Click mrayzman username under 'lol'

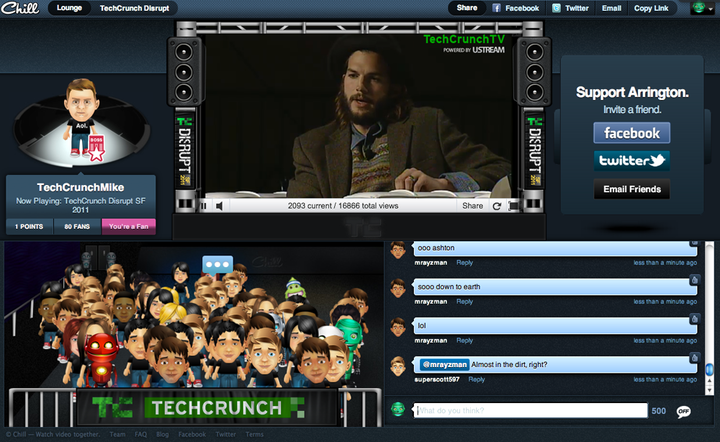click(431, 341)
